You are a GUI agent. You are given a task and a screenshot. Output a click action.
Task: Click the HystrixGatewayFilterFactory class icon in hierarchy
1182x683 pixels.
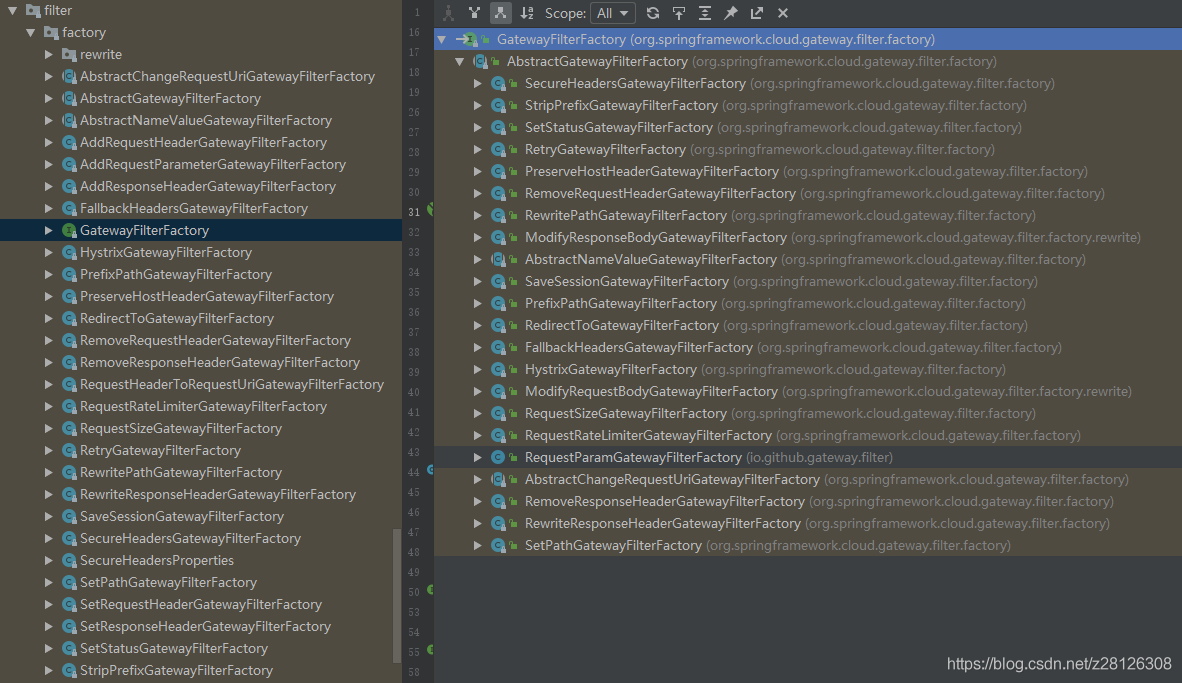pyautogui.click(x=498, y=369)
